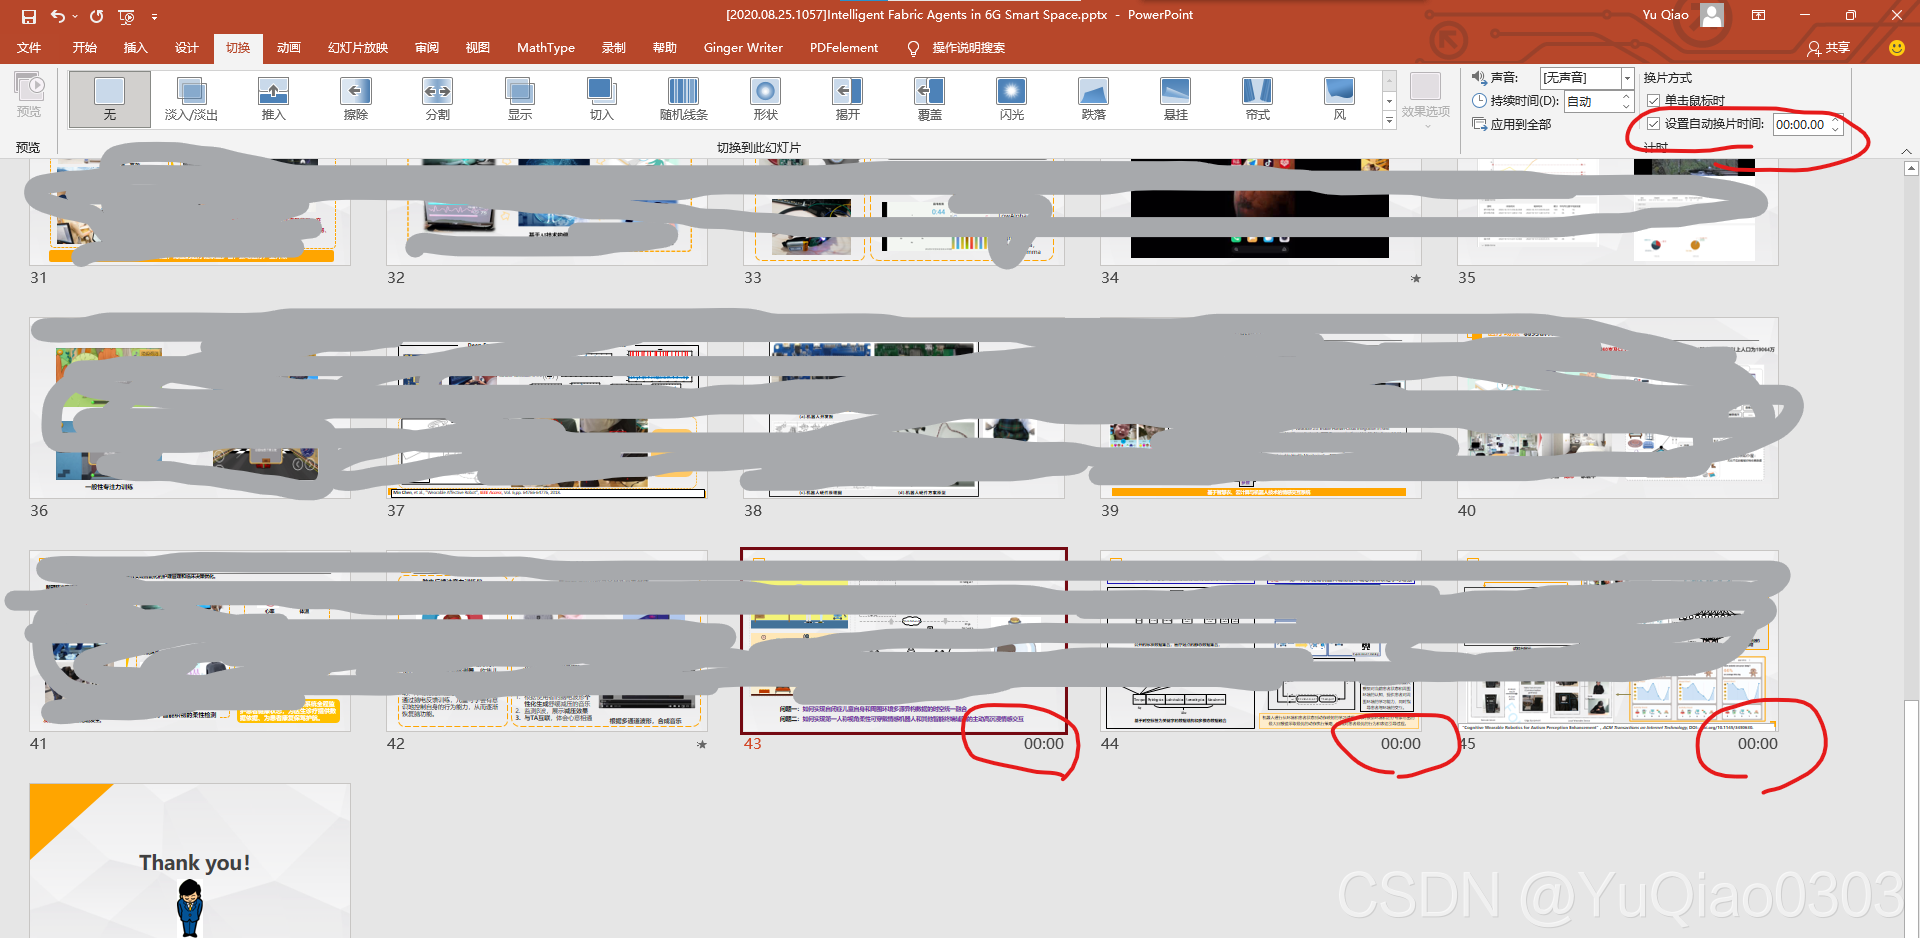Click the 效果选项 effect options button
Viewport: 1920px width, 938px height.
click(x=1425, y=100)
